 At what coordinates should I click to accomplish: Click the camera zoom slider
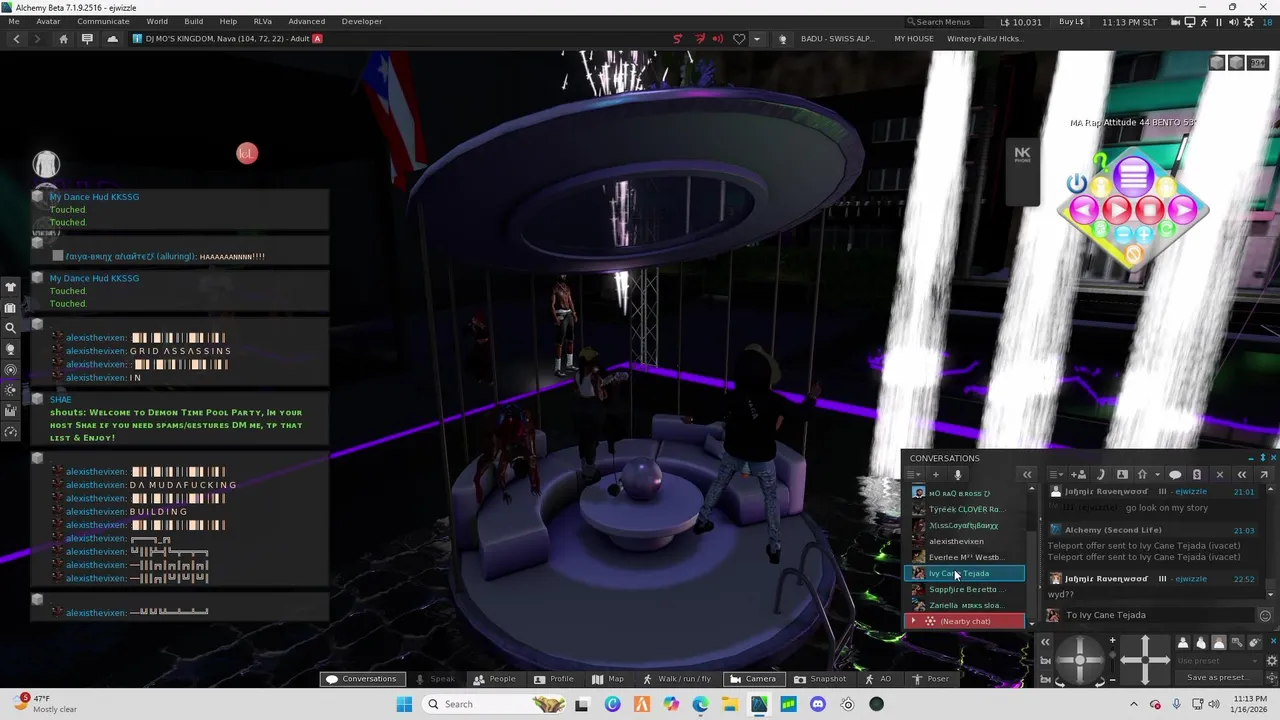point(1112,660)
